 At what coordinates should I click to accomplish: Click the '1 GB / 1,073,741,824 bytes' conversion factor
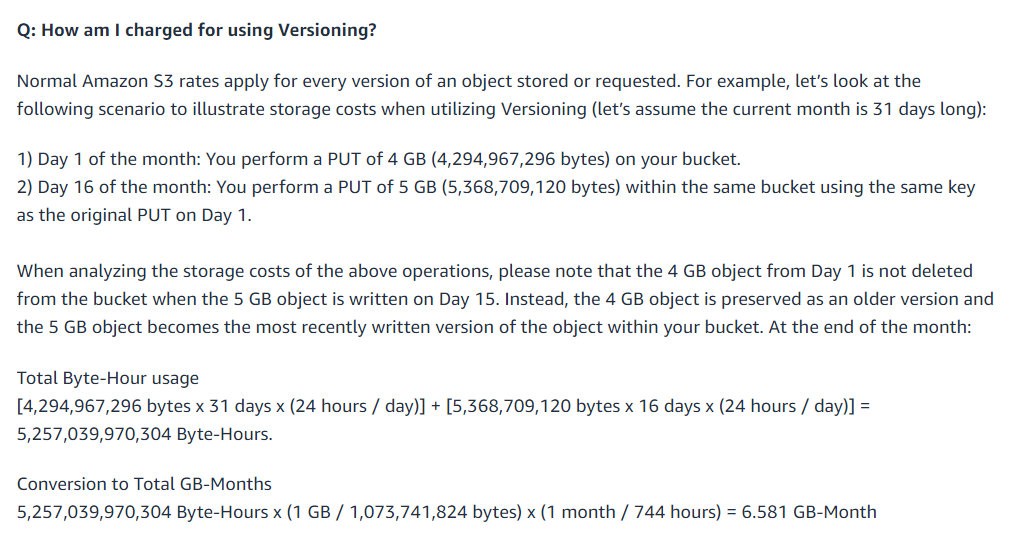[x=404, y=512]
